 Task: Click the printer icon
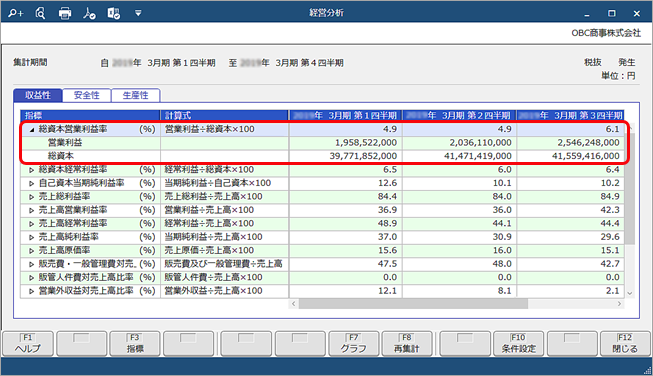(65, 13)
